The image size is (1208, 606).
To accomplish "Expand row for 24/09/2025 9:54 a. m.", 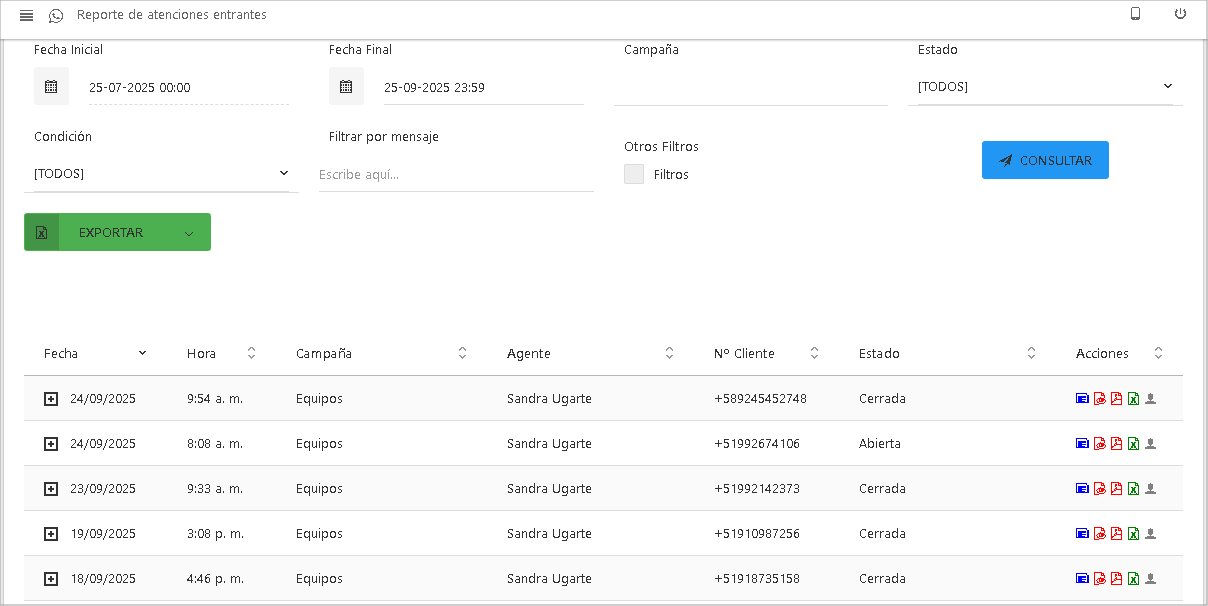I will click(51, 399).
